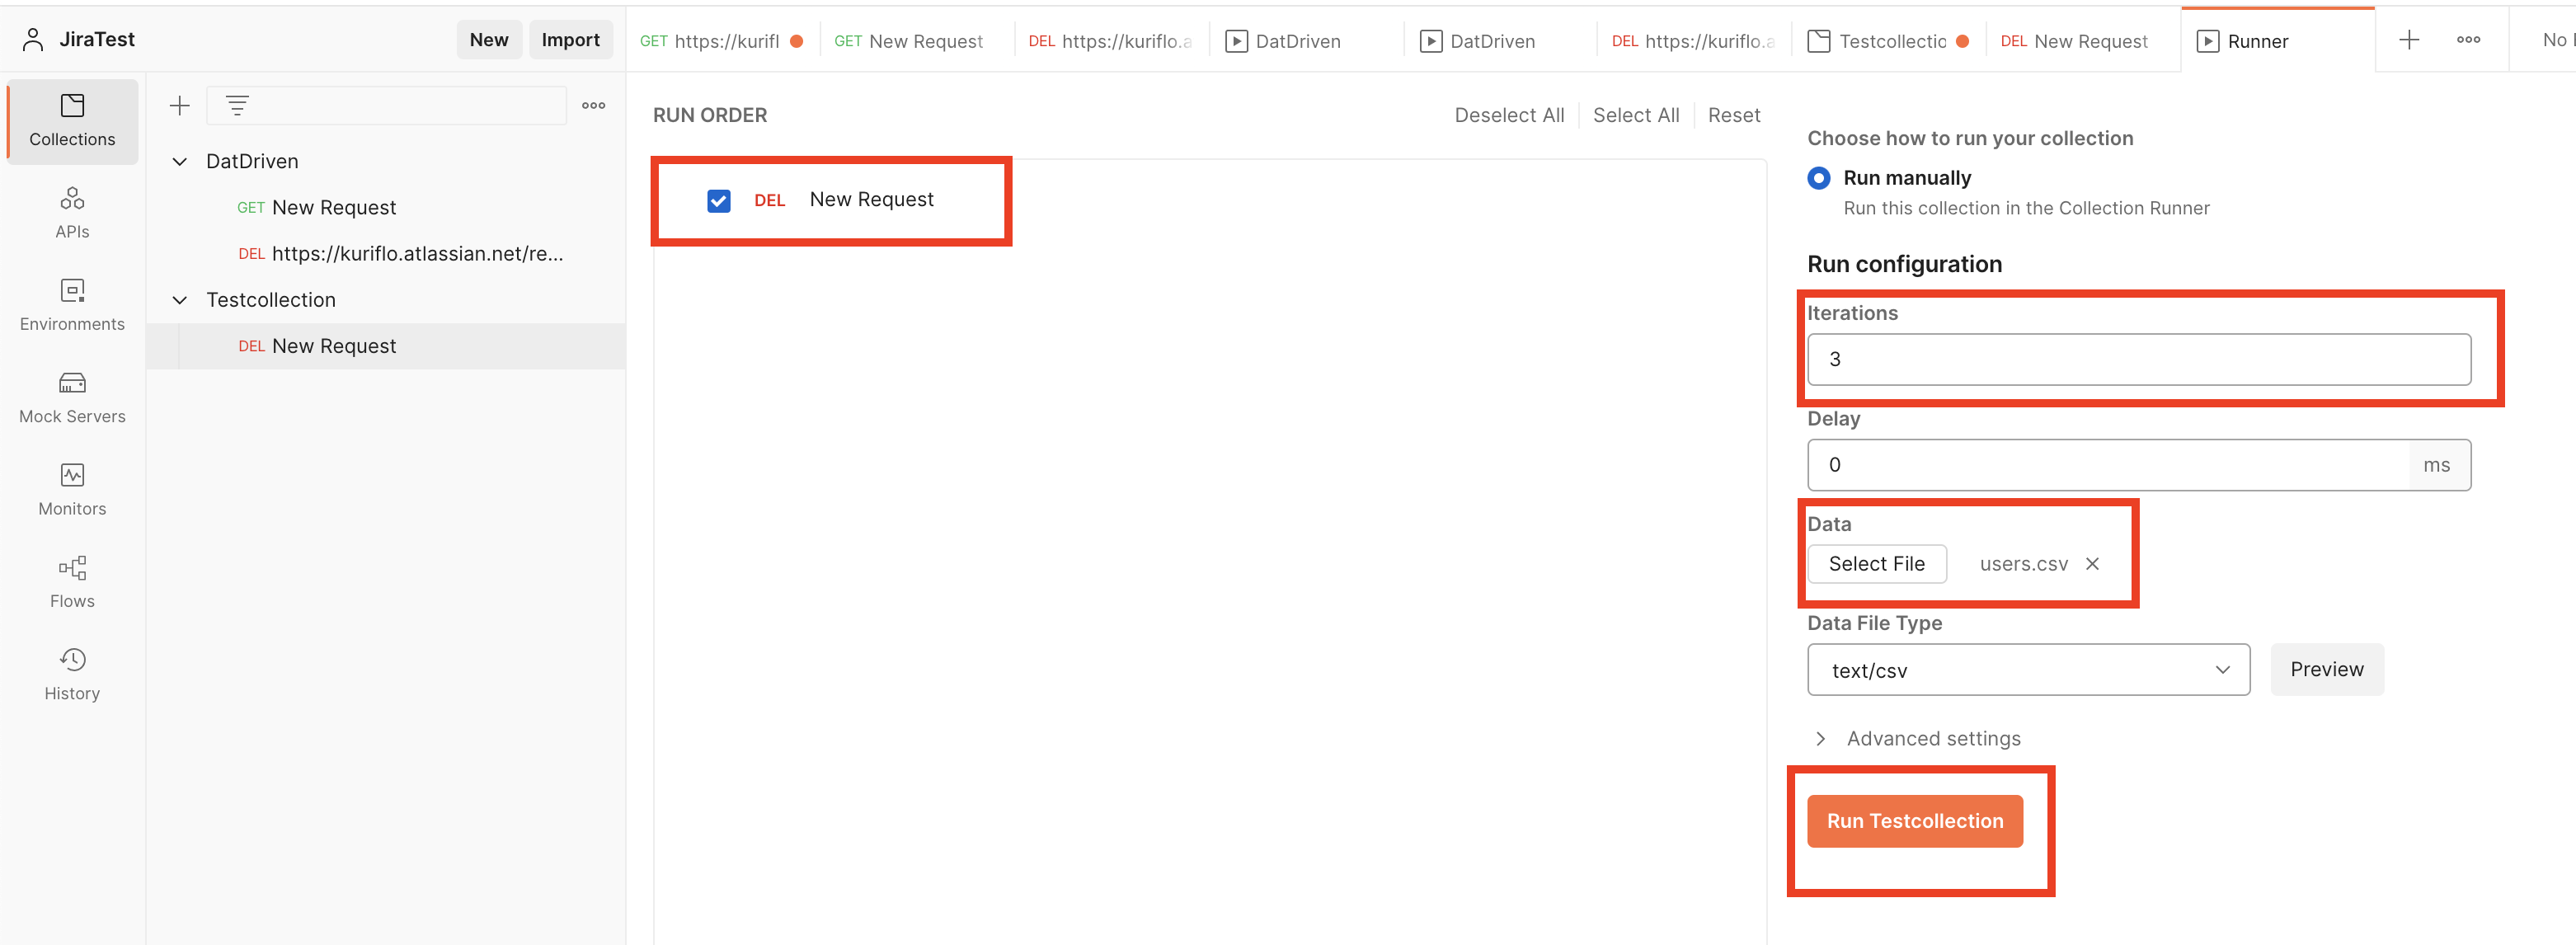Click the filter icon in collections search

(x=237, y=105)
